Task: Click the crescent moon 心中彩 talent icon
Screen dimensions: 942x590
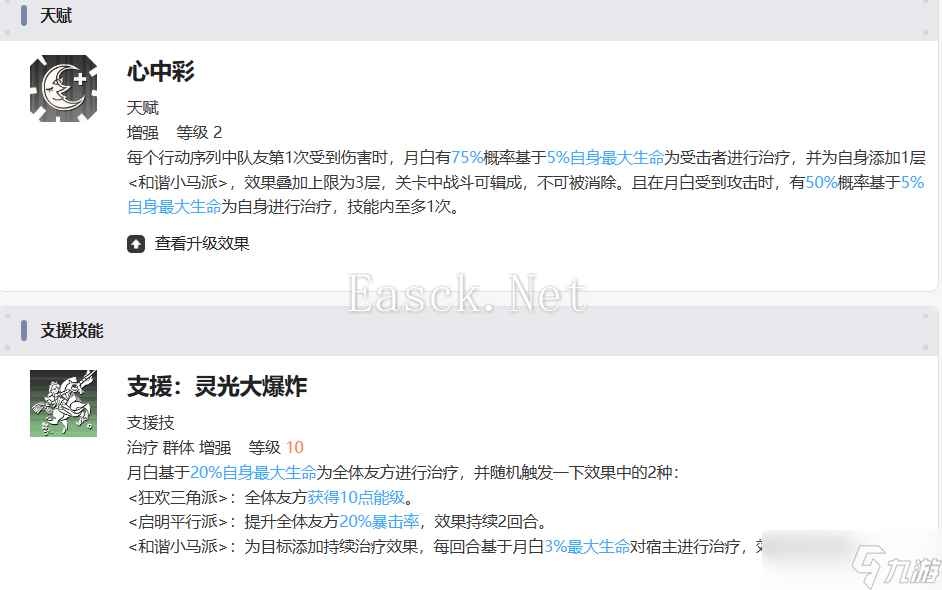Action: (x=63, y=88)
